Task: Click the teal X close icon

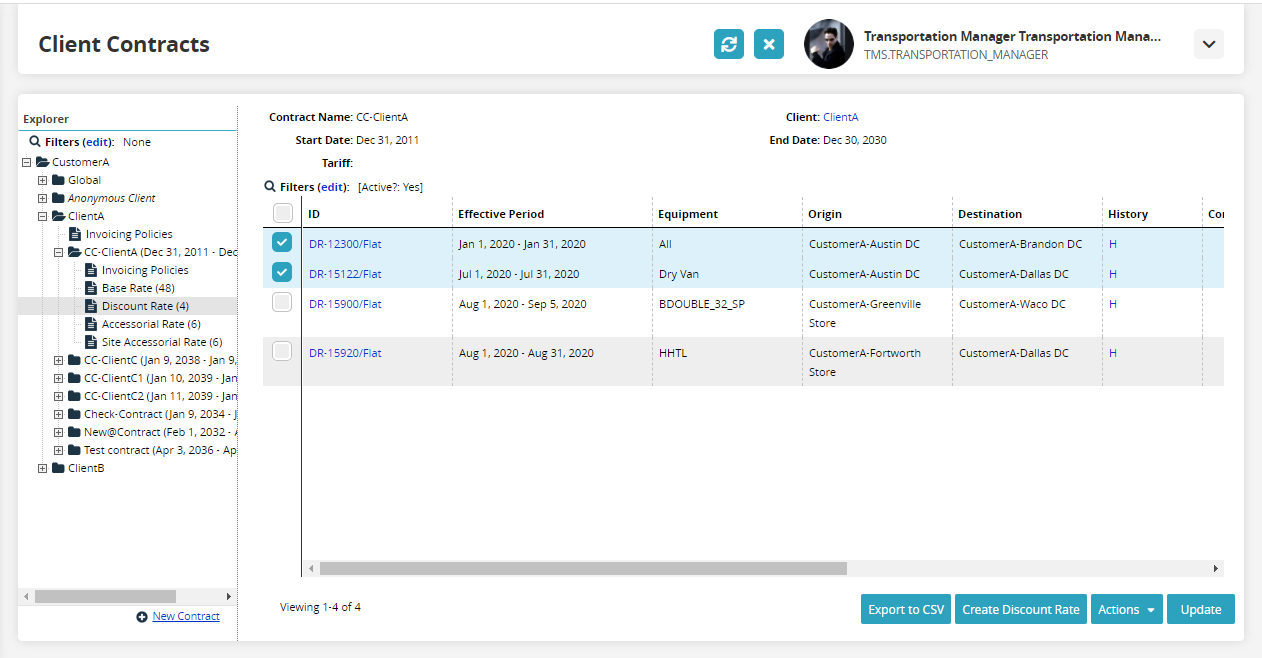Action: point(769,44)
